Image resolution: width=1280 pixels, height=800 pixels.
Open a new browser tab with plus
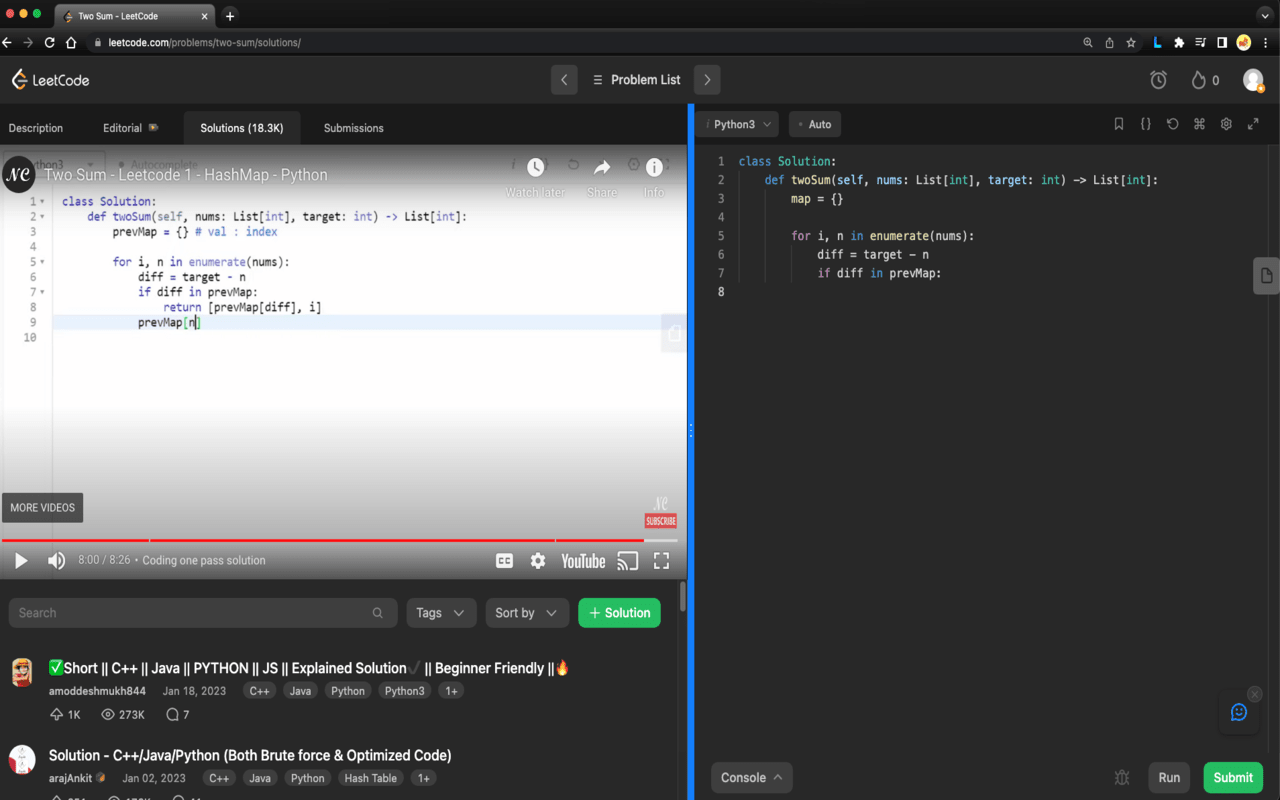[230, 16]
